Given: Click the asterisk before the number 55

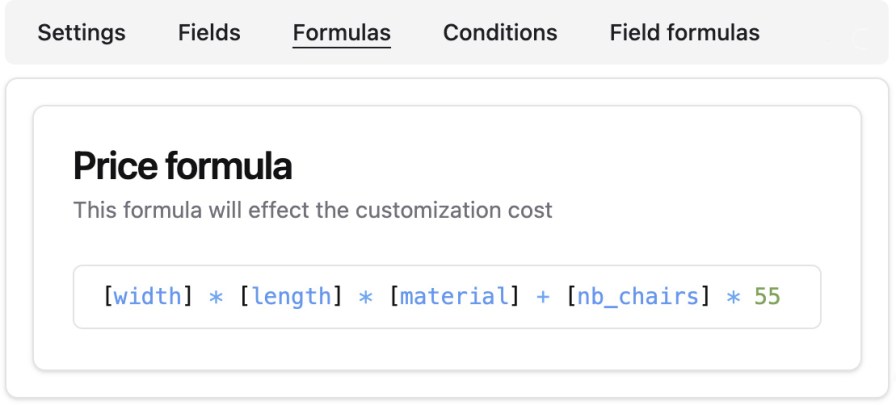Looking at the screenshot, I should coord(733,297).
